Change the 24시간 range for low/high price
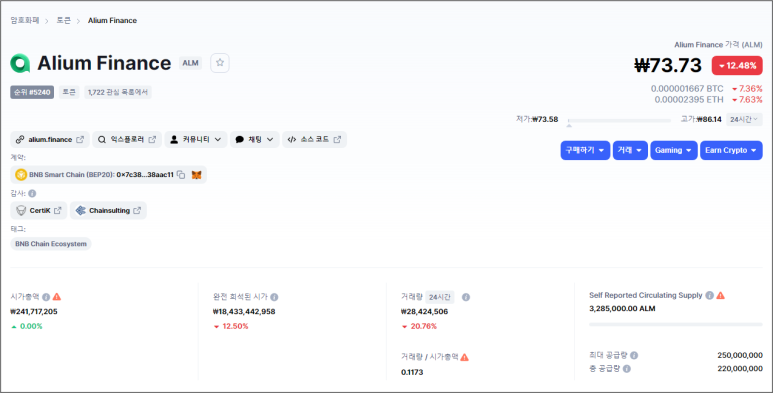The width and height of the screenshot is (773, 393). coord(744,119)
